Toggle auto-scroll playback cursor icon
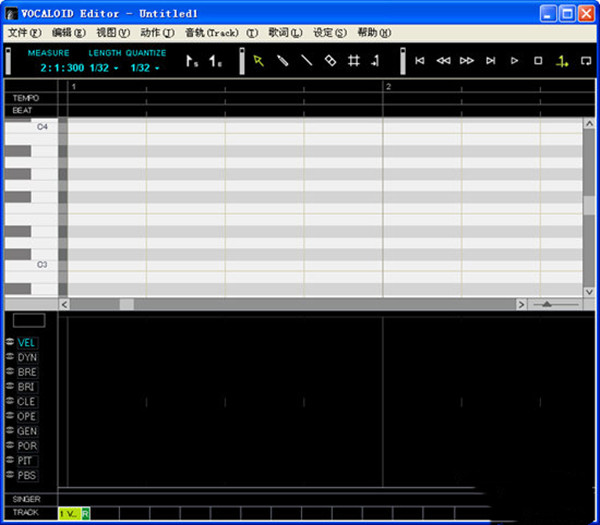Screen dimensions: 600x525 click(x=562, y=61)
